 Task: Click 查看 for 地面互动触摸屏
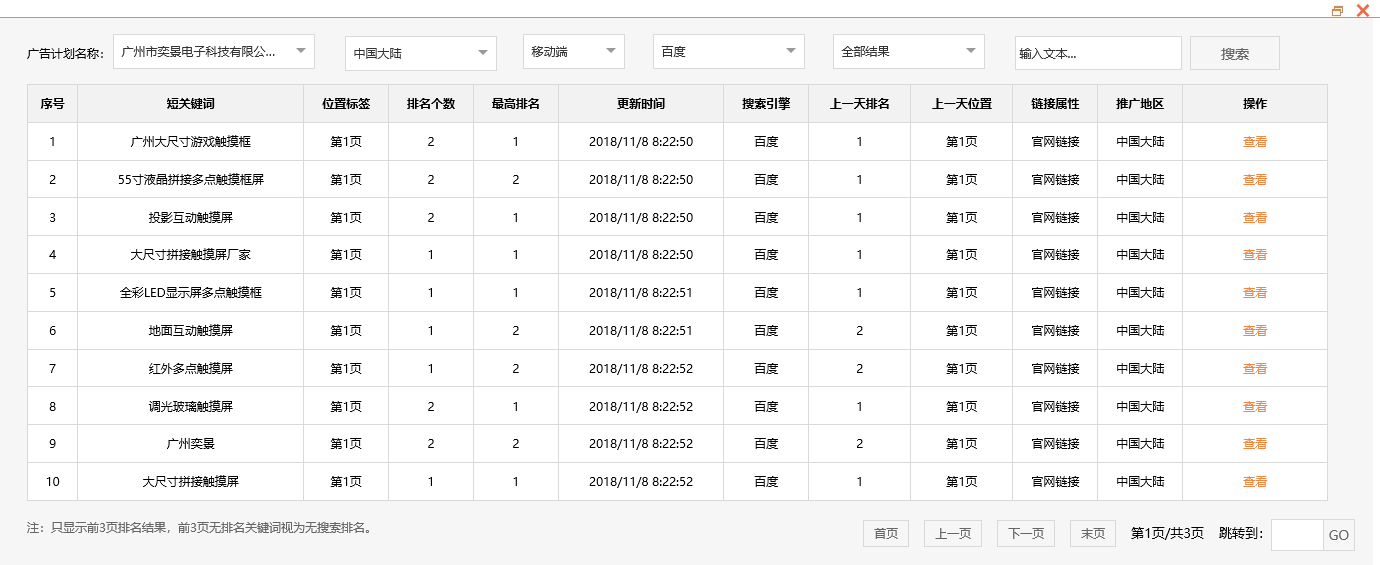1255,330
